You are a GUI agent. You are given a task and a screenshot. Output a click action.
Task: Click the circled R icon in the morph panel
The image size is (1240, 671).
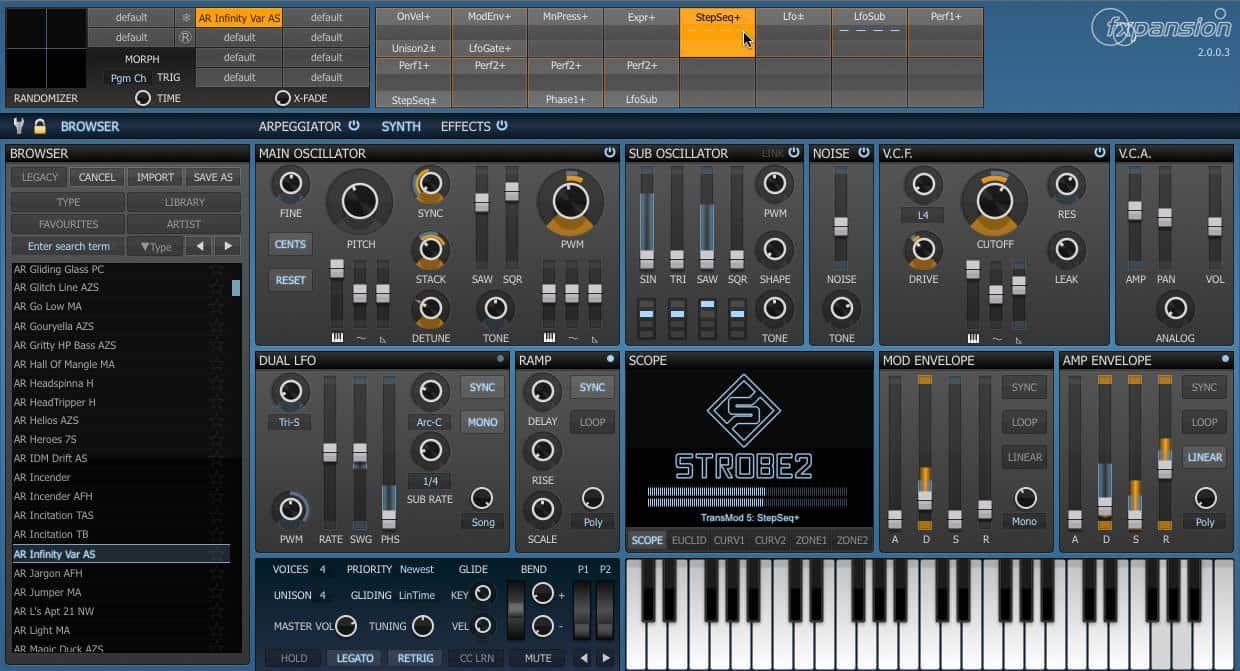pyautogui.click(x=185, y=38)
